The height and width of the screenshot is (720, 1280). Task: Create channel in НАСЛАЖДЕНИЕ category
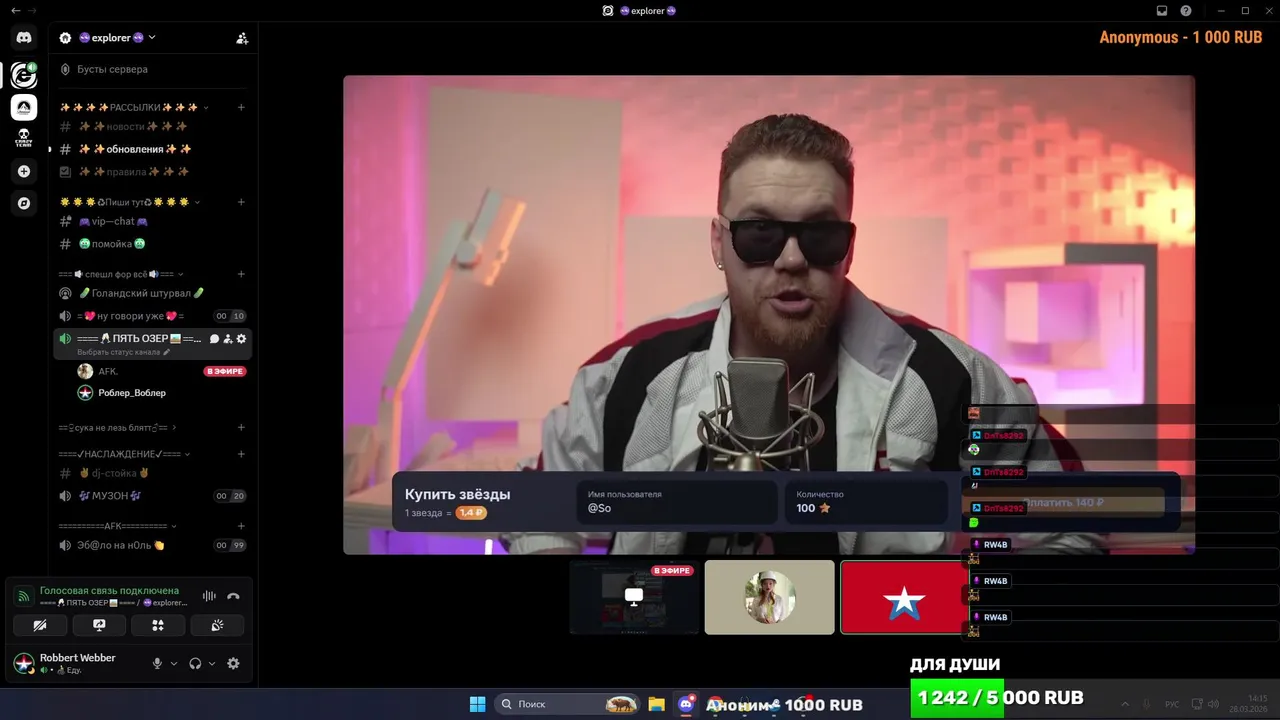[x=241, y=454]
